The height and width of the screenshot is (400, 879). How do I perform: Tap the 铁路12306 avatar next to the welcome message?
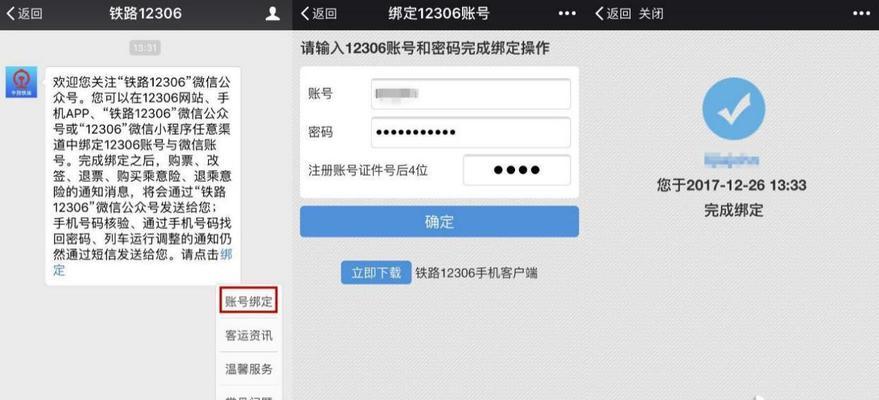tap(21, 82)
